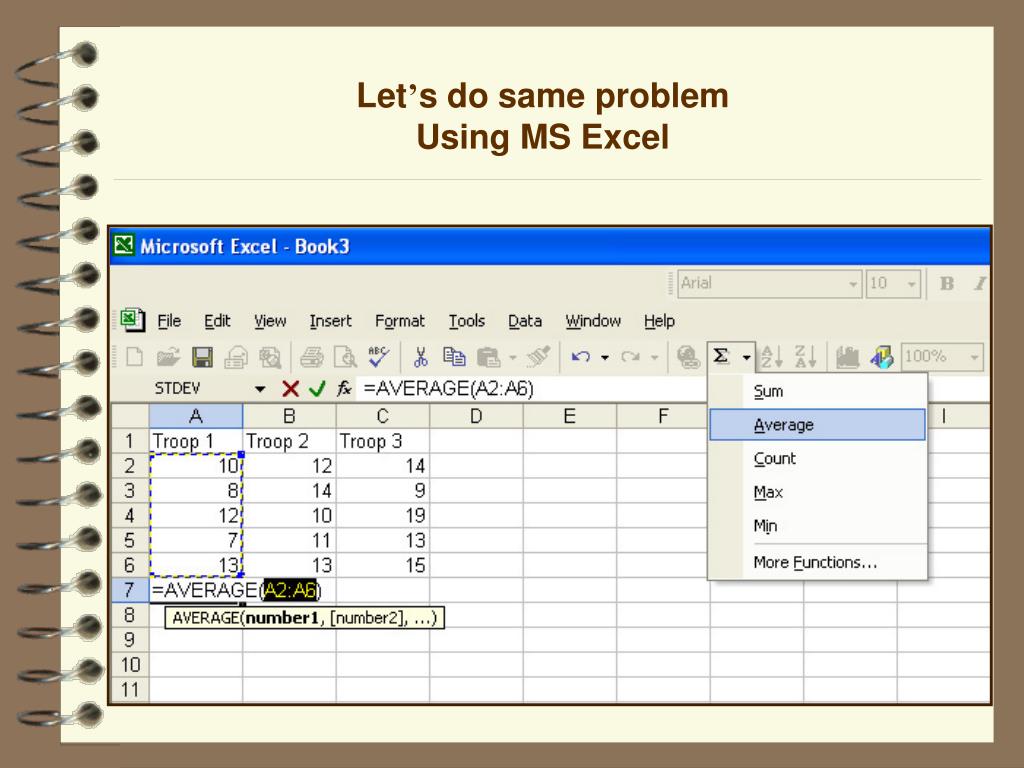Open the Data menu
This screenshot has width=1024, height=768.
pos(525,321)
